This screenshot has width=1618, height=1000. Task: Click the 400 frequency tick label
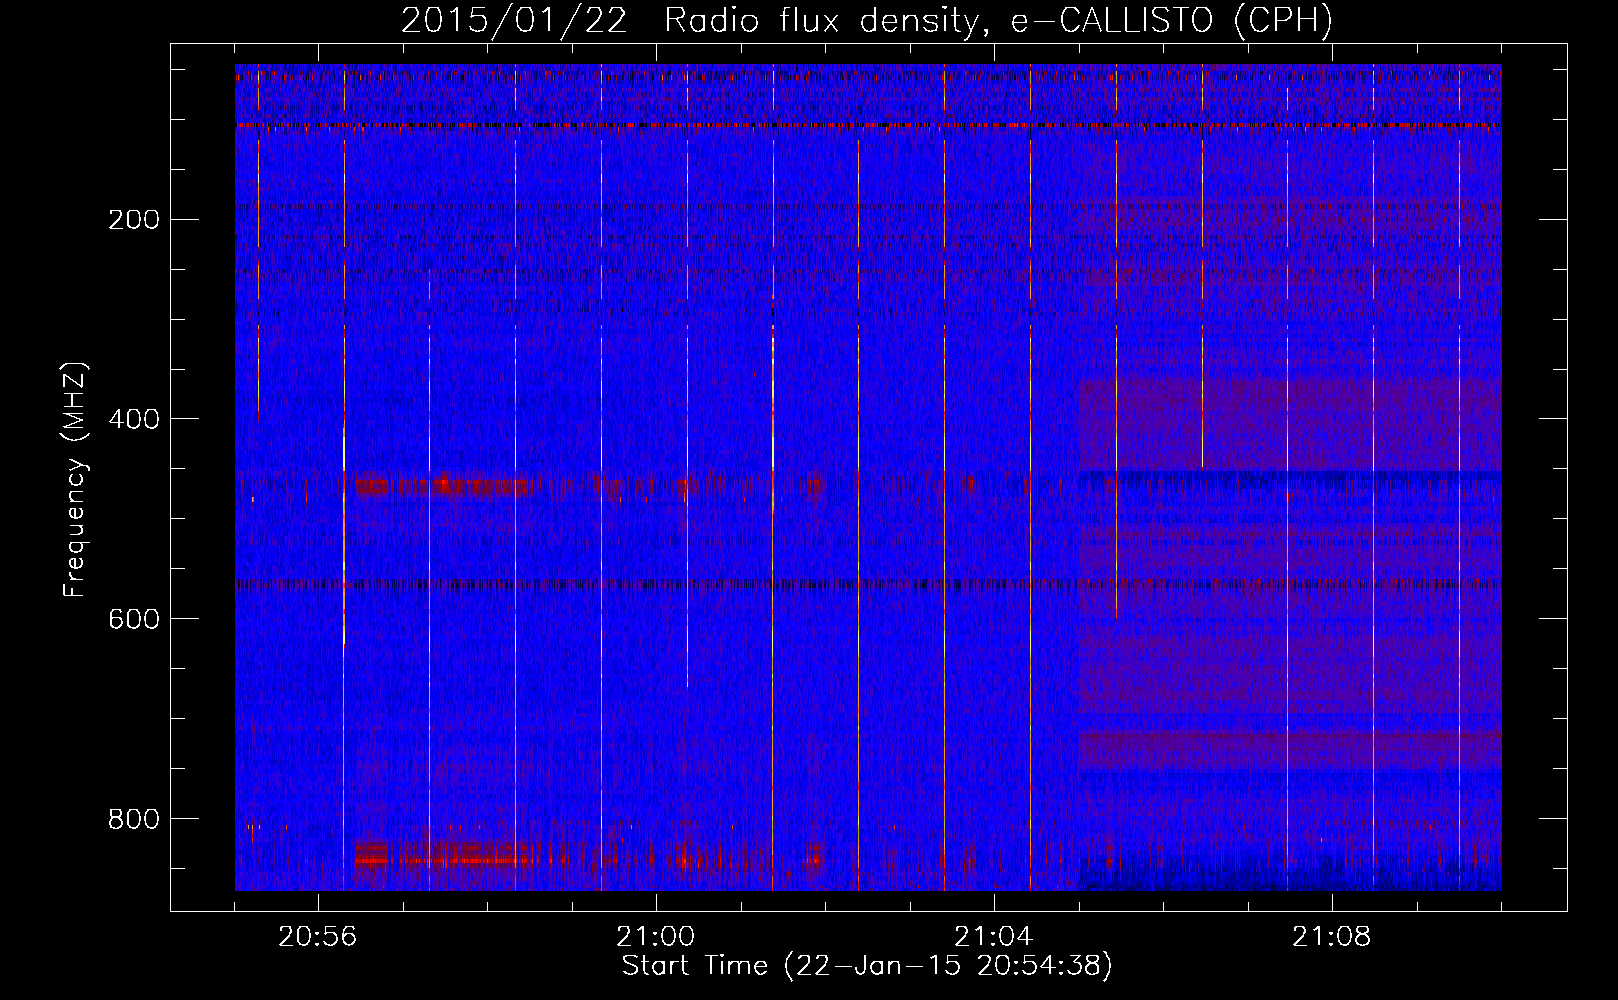(134, 419)
